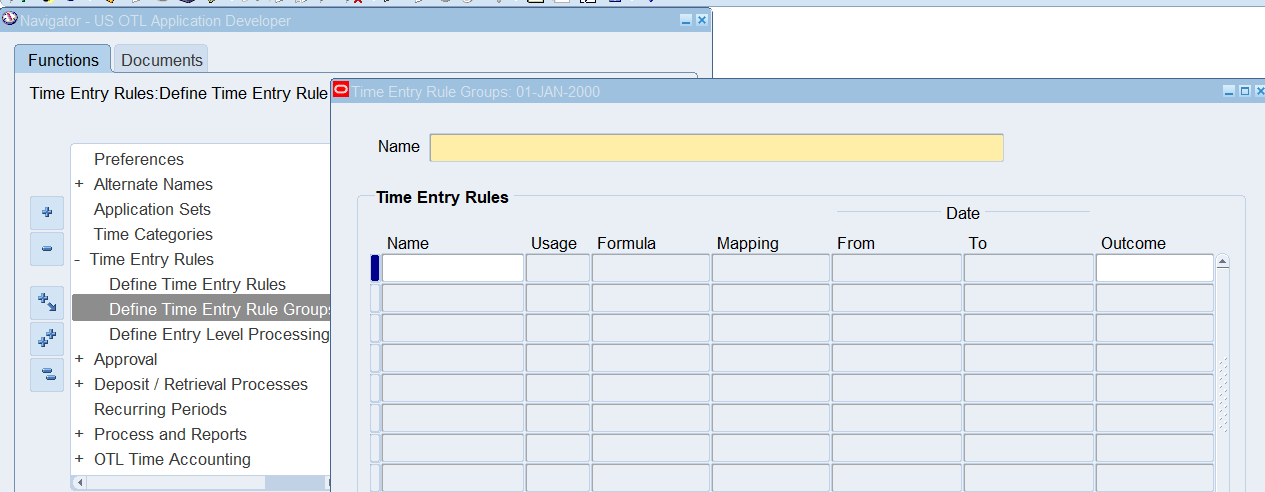Click the Navigator window icon in title bar
The height and width of the screenshot is (492, 1265).
[x=10, y=20]
